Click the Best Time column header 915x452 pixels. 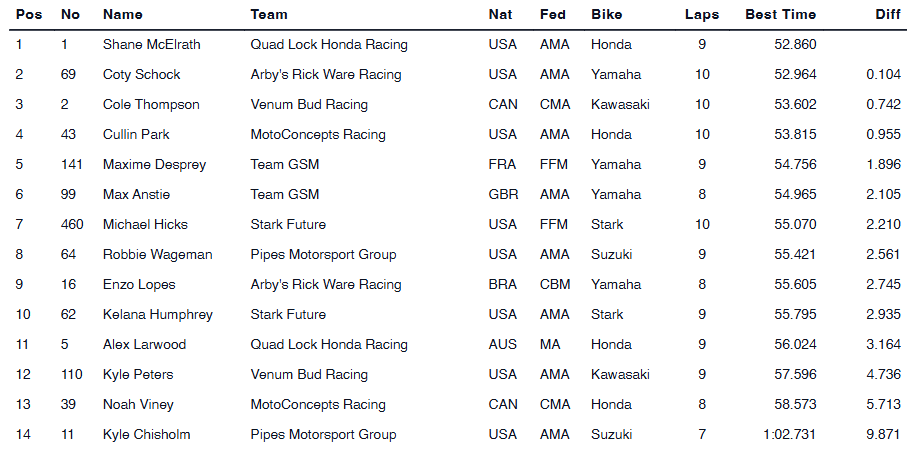(780, 15)
